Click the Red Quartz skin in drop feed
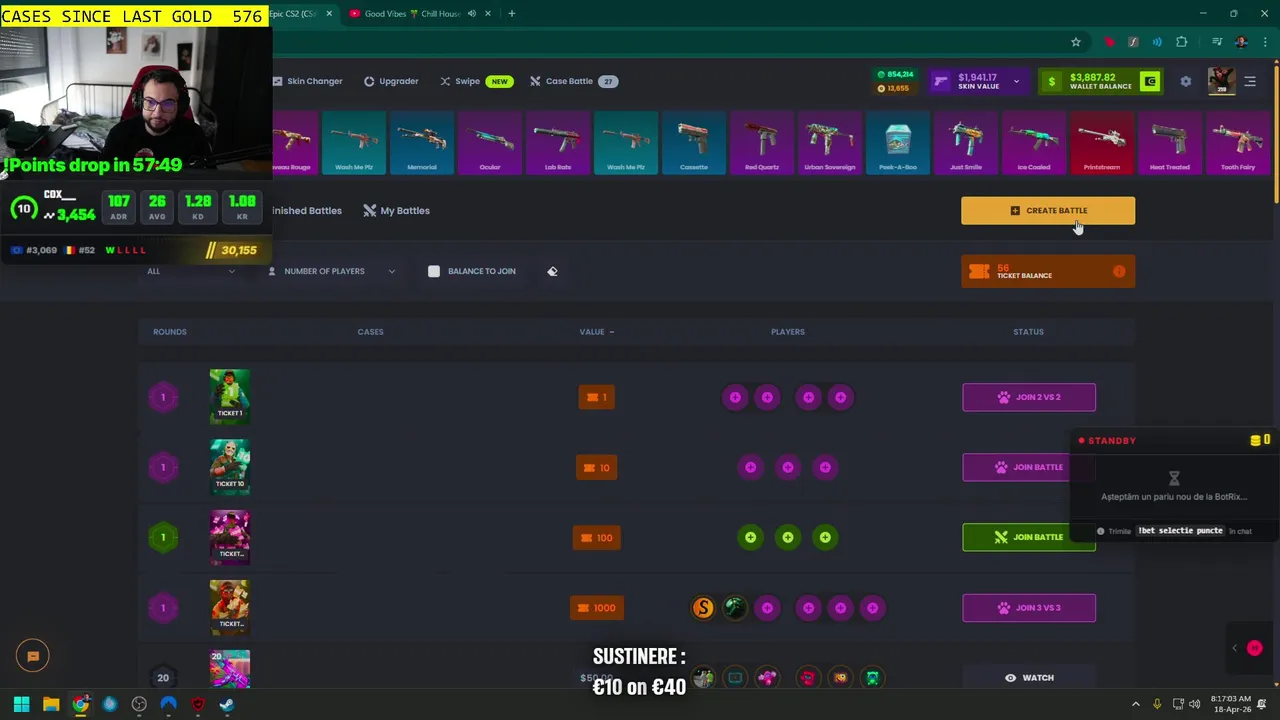This screenshot has width=1280, height=720. [761, 144]
